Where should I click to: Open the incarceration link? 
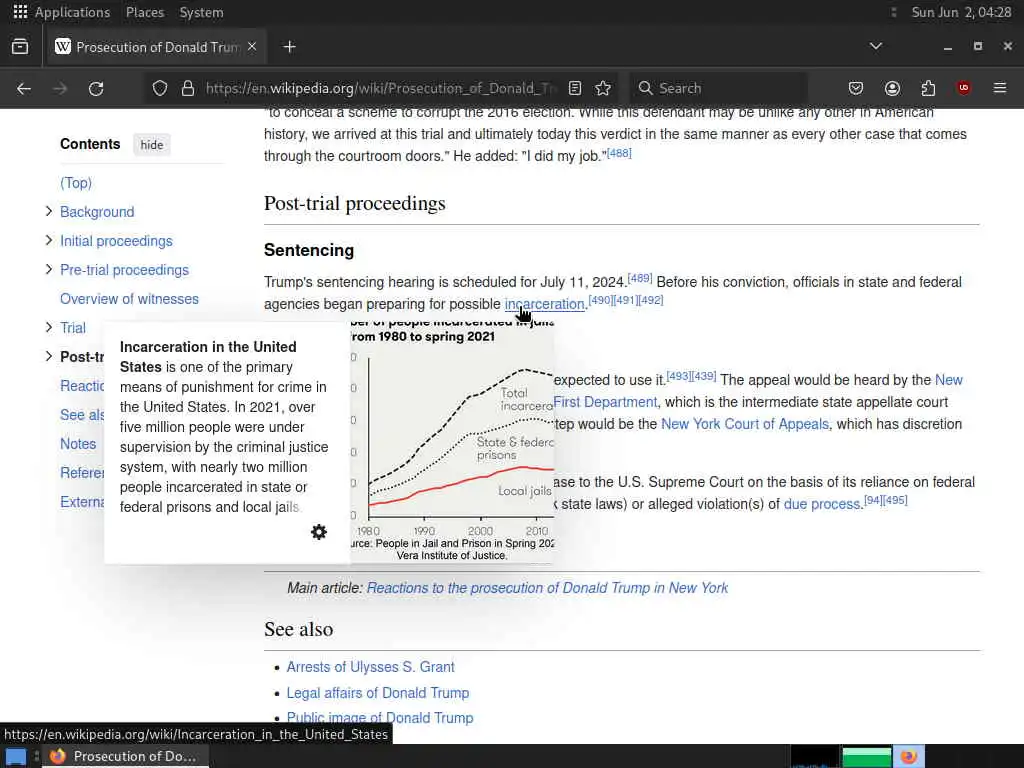[x=544, y=304]
